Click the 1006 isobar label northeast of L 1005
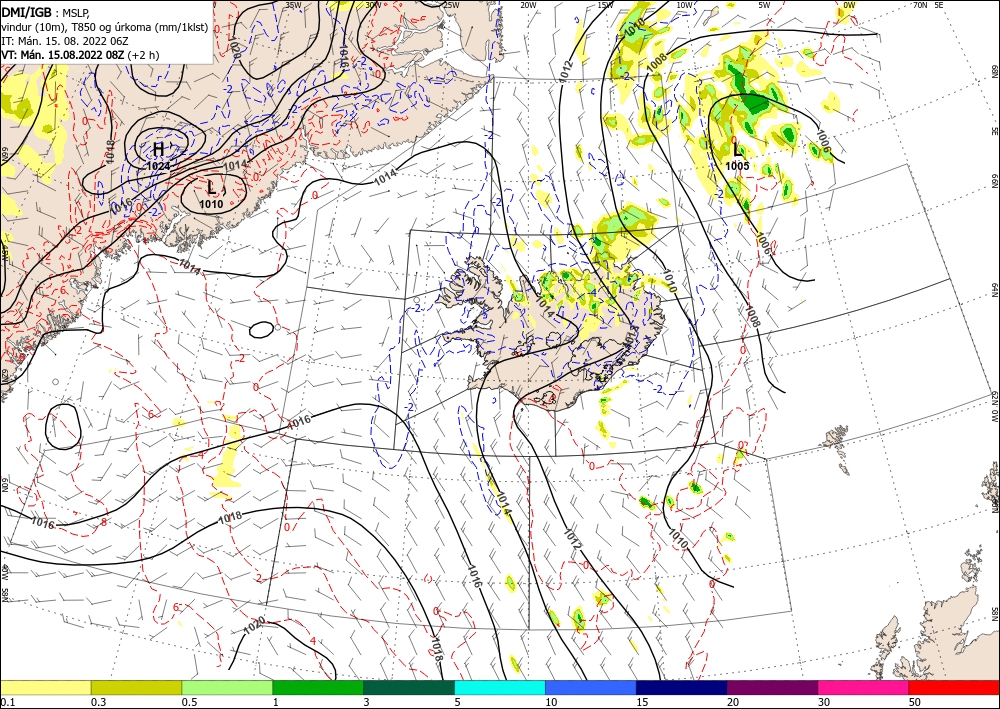Viewport: 1000px width, 709px height. (x=824, y=141)
